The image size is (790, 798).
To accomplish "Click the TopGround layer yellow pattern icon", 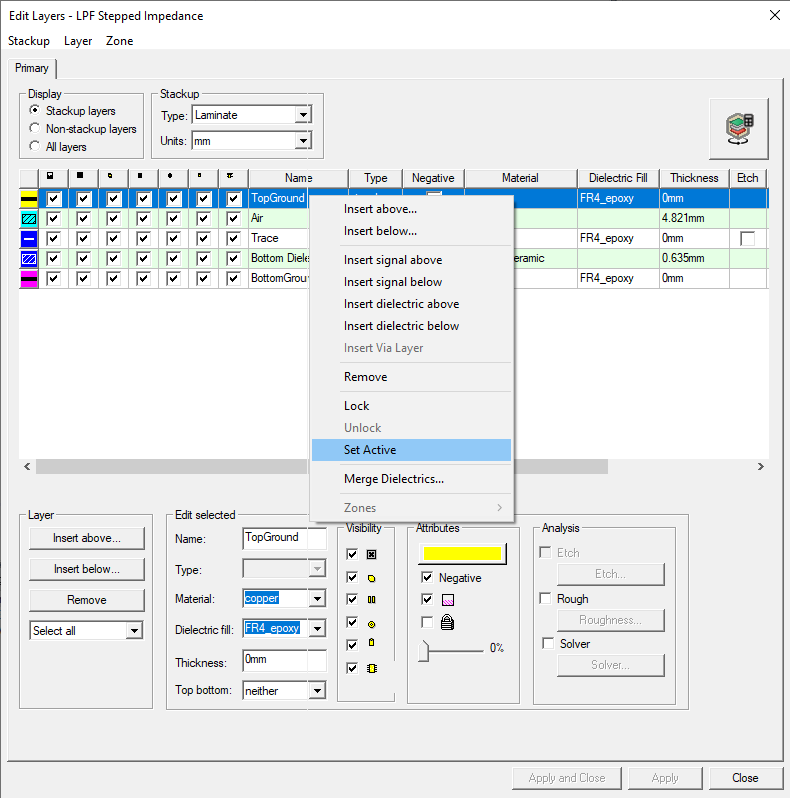I will point(29,198).
